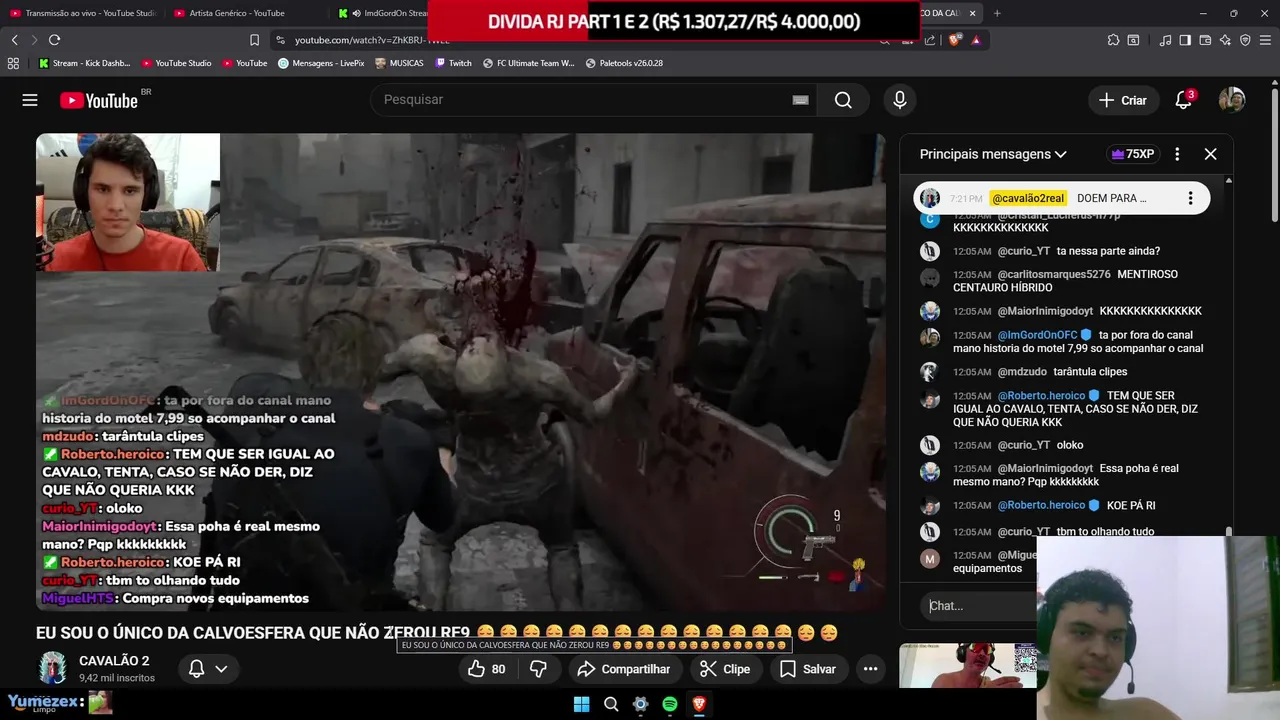Open Twitch bookmark
The width and height of the screenshot is (1280, 720).
[453, 63]
